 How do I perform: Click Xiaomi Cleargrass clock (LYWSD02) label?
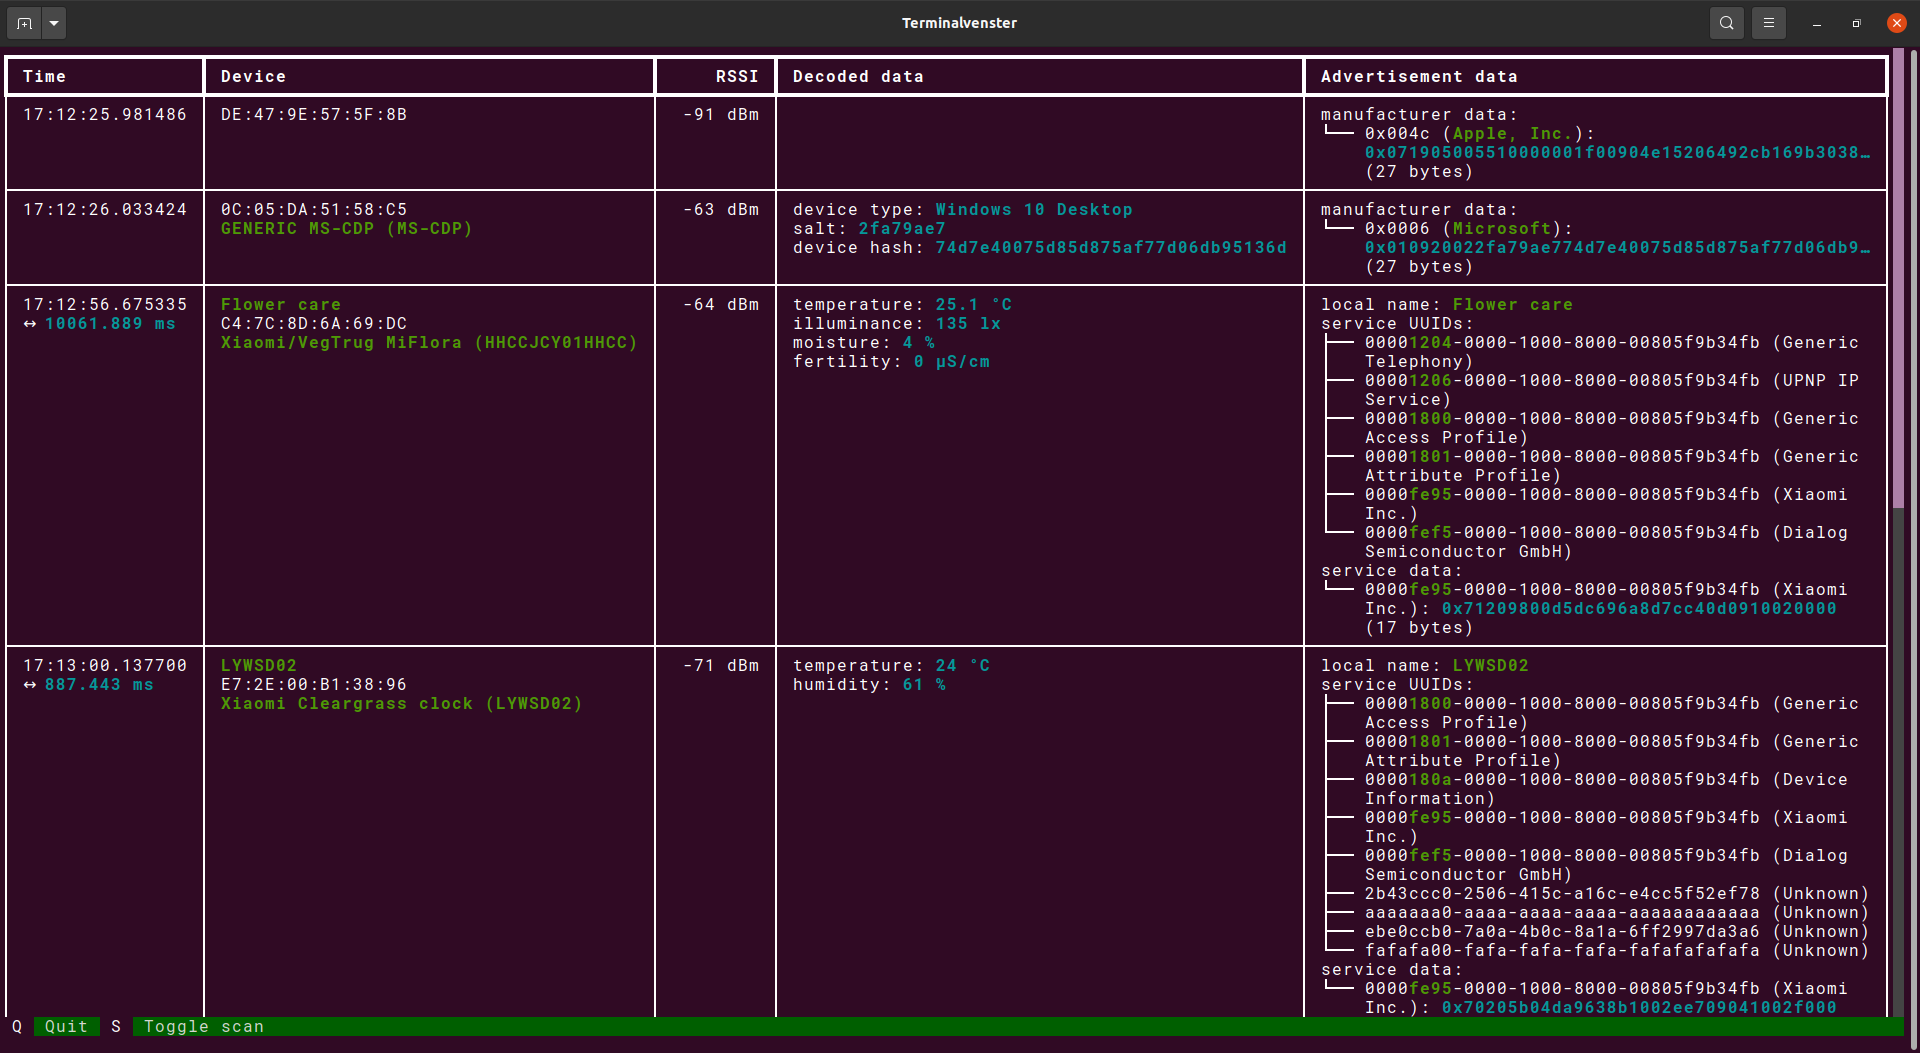coord(402,704)
